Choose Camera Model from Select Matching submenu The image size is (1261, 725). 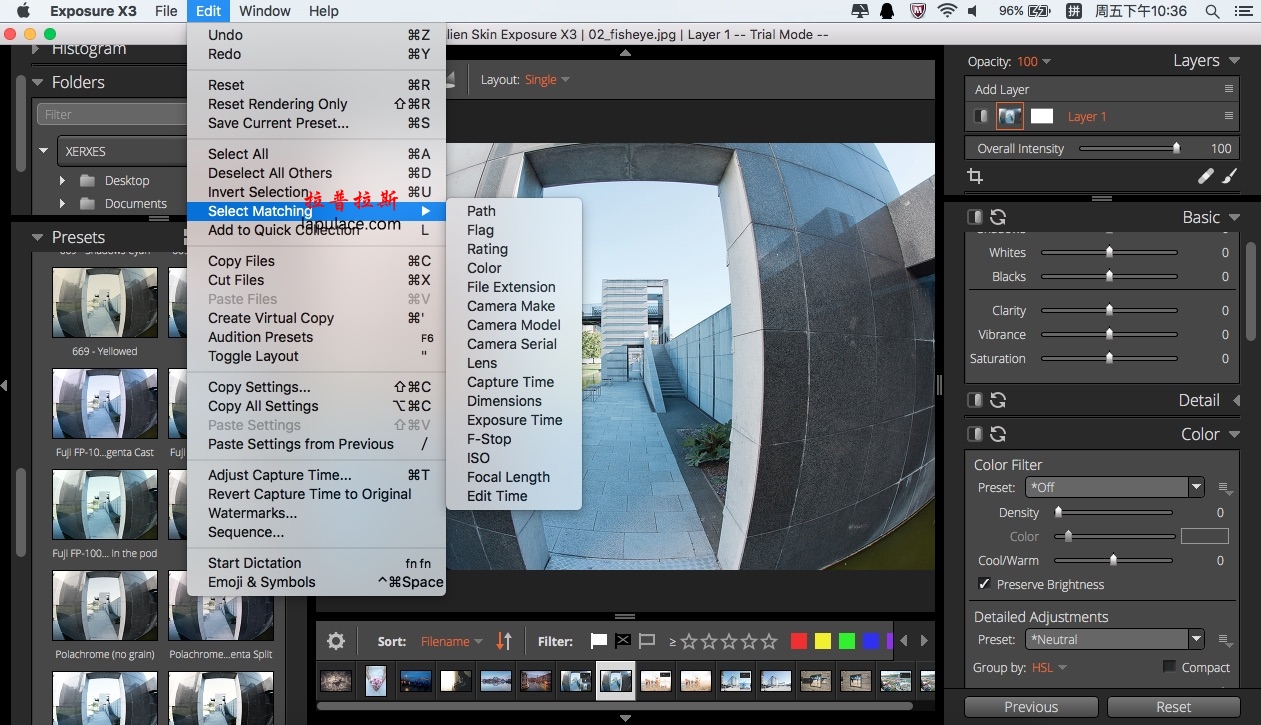[x=514, y=325]
